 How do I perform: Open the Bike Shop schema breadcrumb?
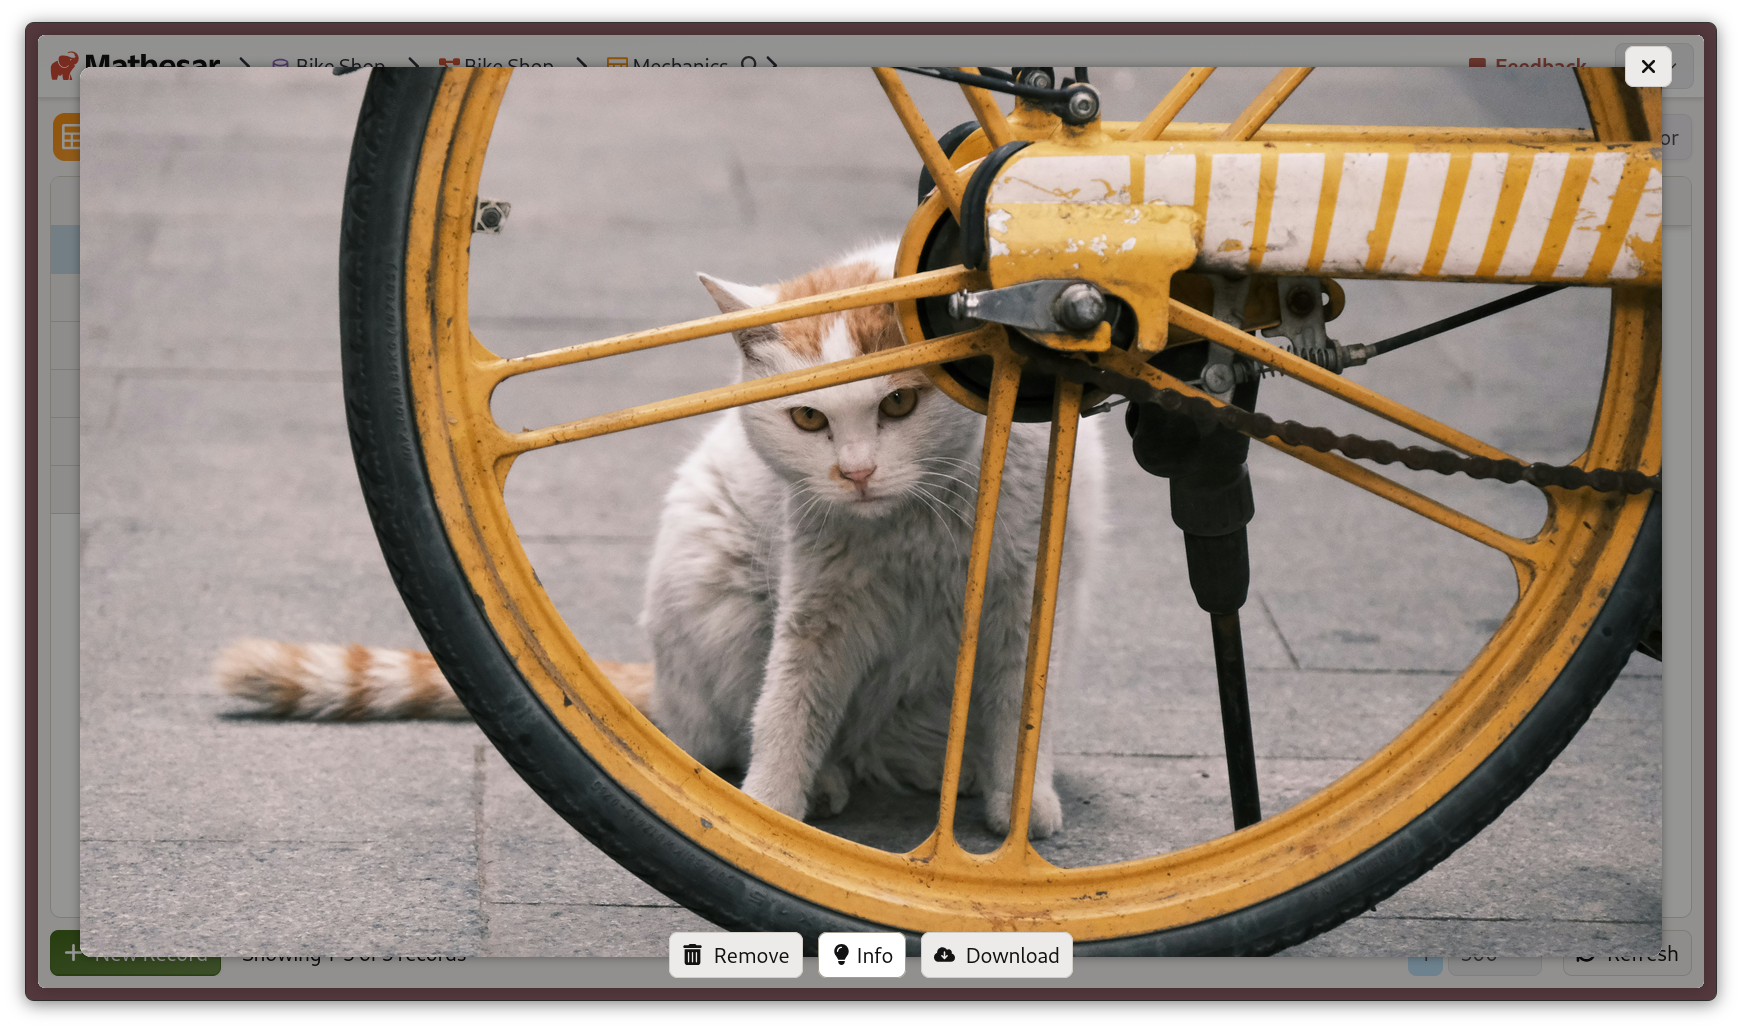pos(497,64)
